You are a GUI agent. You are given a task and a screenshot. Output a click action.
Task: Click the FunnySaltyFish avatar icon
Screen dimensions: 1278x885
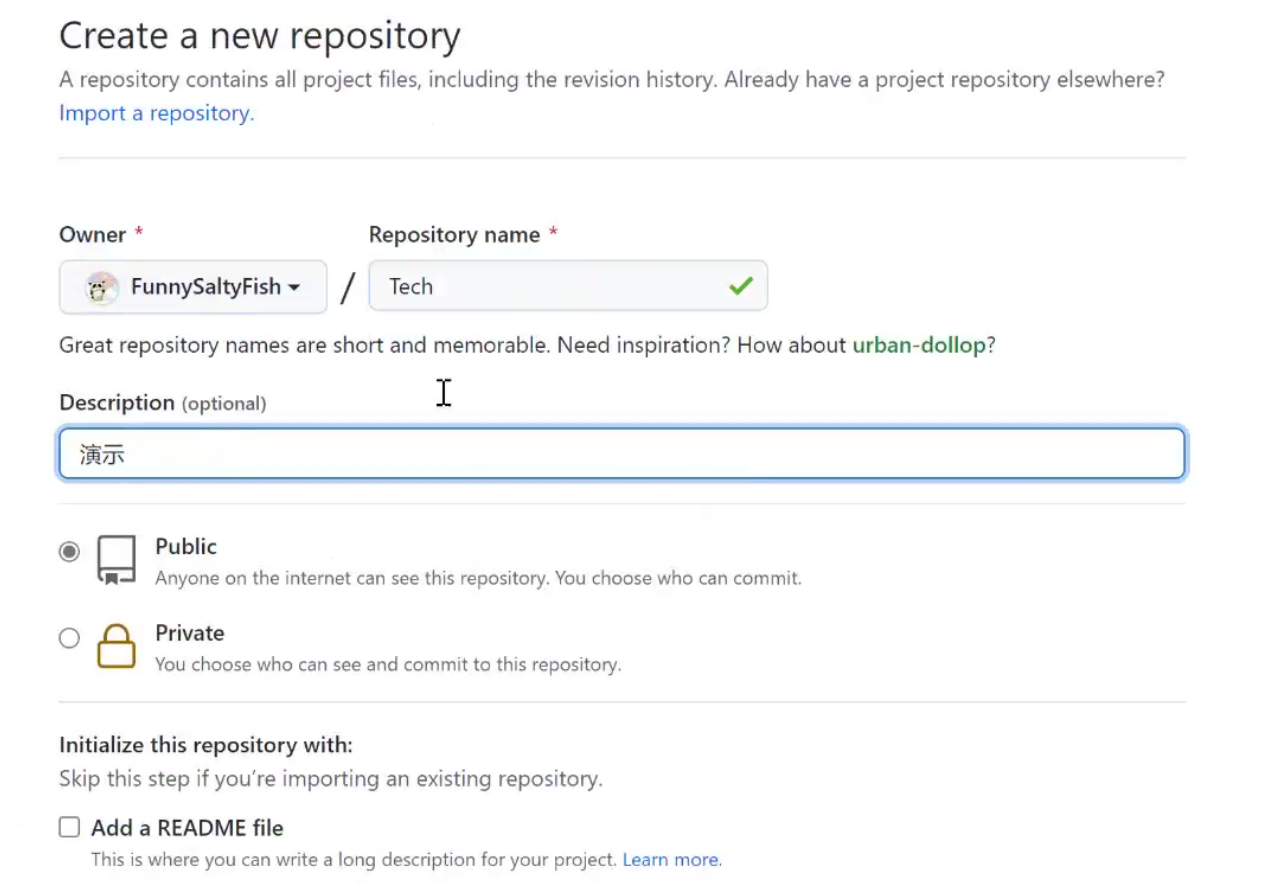click(x=102, y=288)
